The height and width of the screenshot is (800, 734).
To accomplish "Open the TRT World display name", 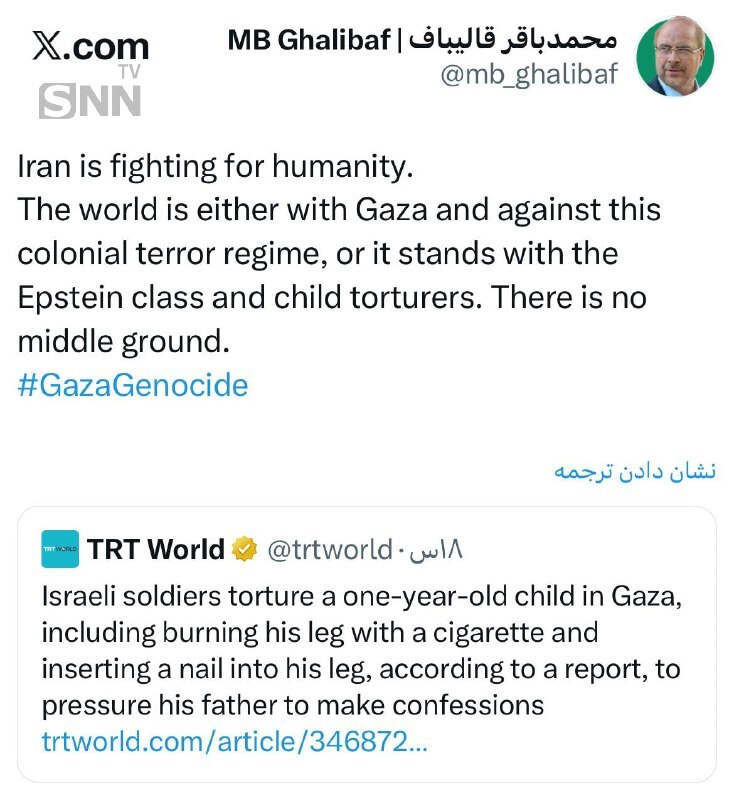I will point(155,549).
